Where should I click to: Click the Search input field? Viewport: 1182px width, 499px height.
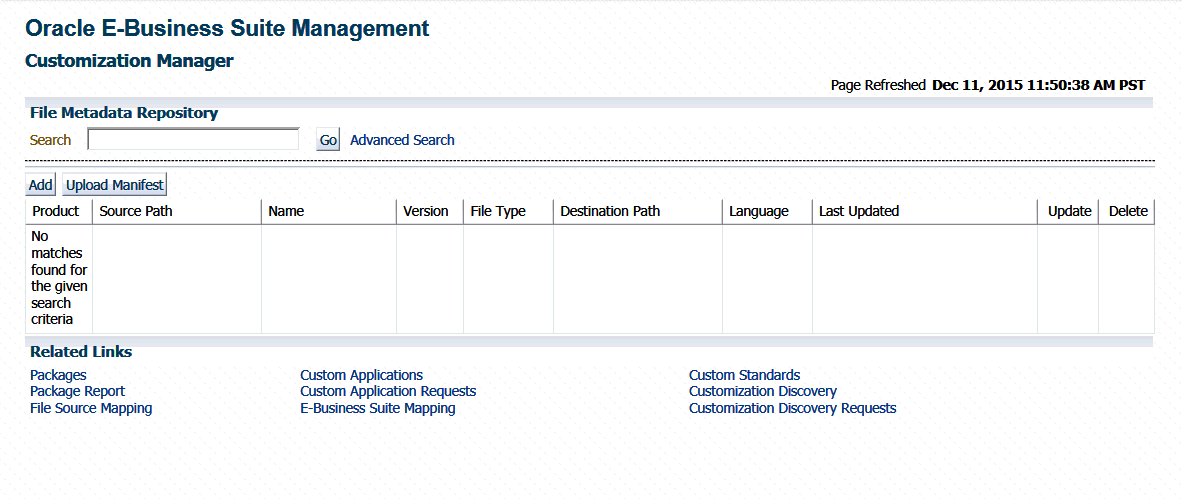pos(194,139)
